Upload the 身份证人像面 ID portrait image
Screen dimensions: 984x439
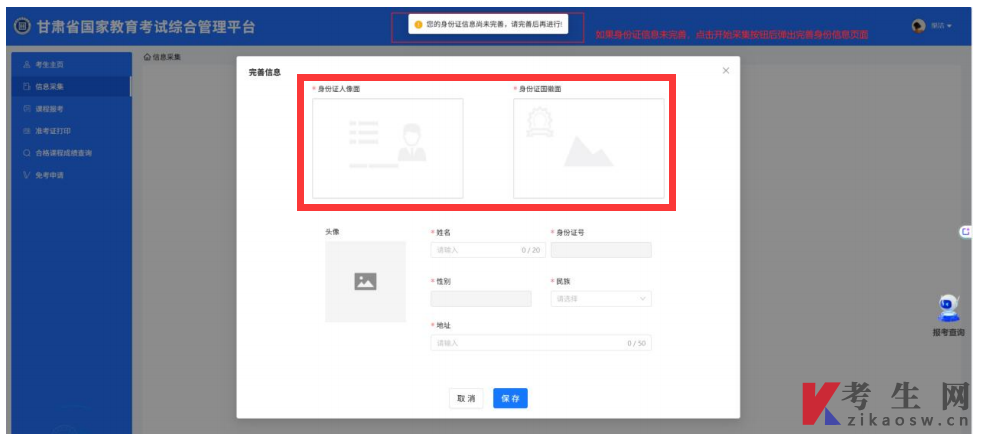pos(388,149)
